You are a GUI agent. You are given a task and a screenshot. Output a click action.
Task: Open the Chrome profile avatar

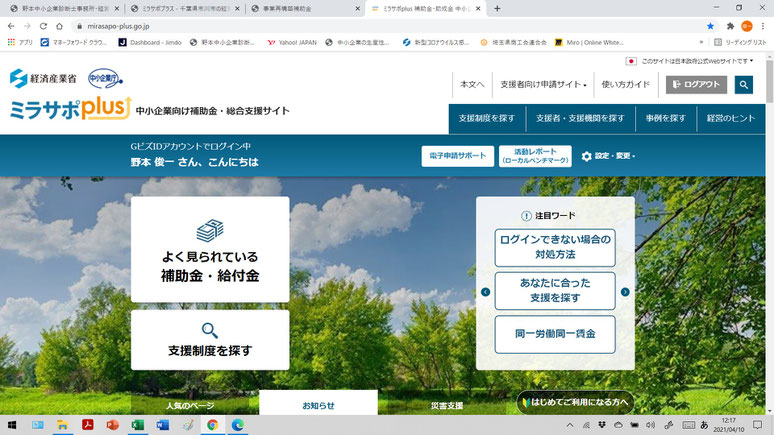[x=747, y=26]
